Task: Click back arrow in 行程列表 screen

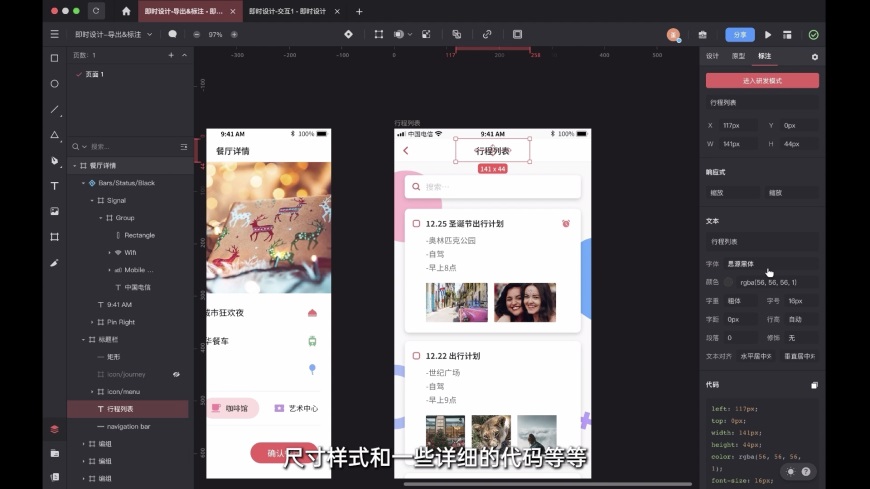Action: point(406,151)
